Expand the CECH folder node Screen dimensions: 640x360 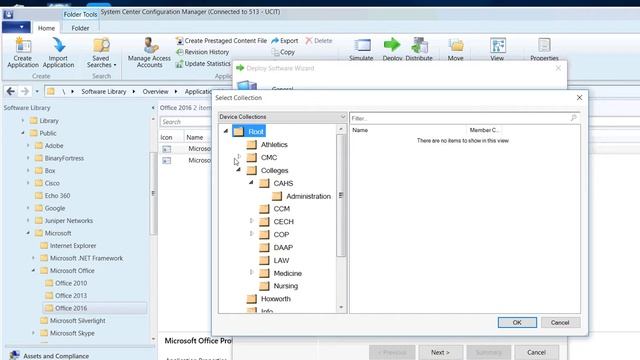pyautogui.click(x=251, y=221)
